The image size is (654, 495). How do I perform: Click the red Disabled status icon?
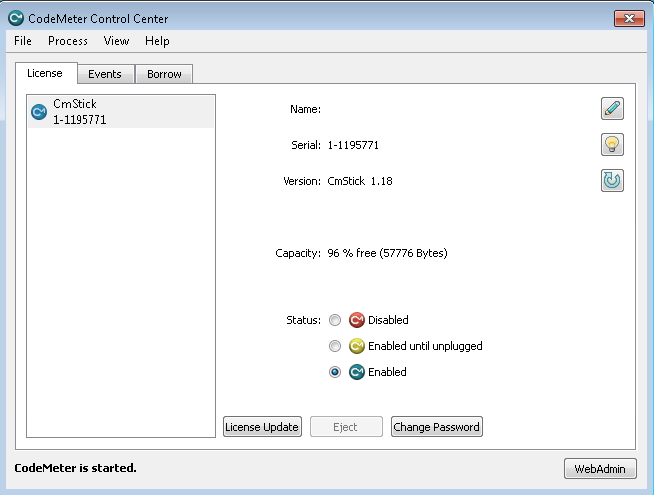pyautogui.click(x=357, y=320)
